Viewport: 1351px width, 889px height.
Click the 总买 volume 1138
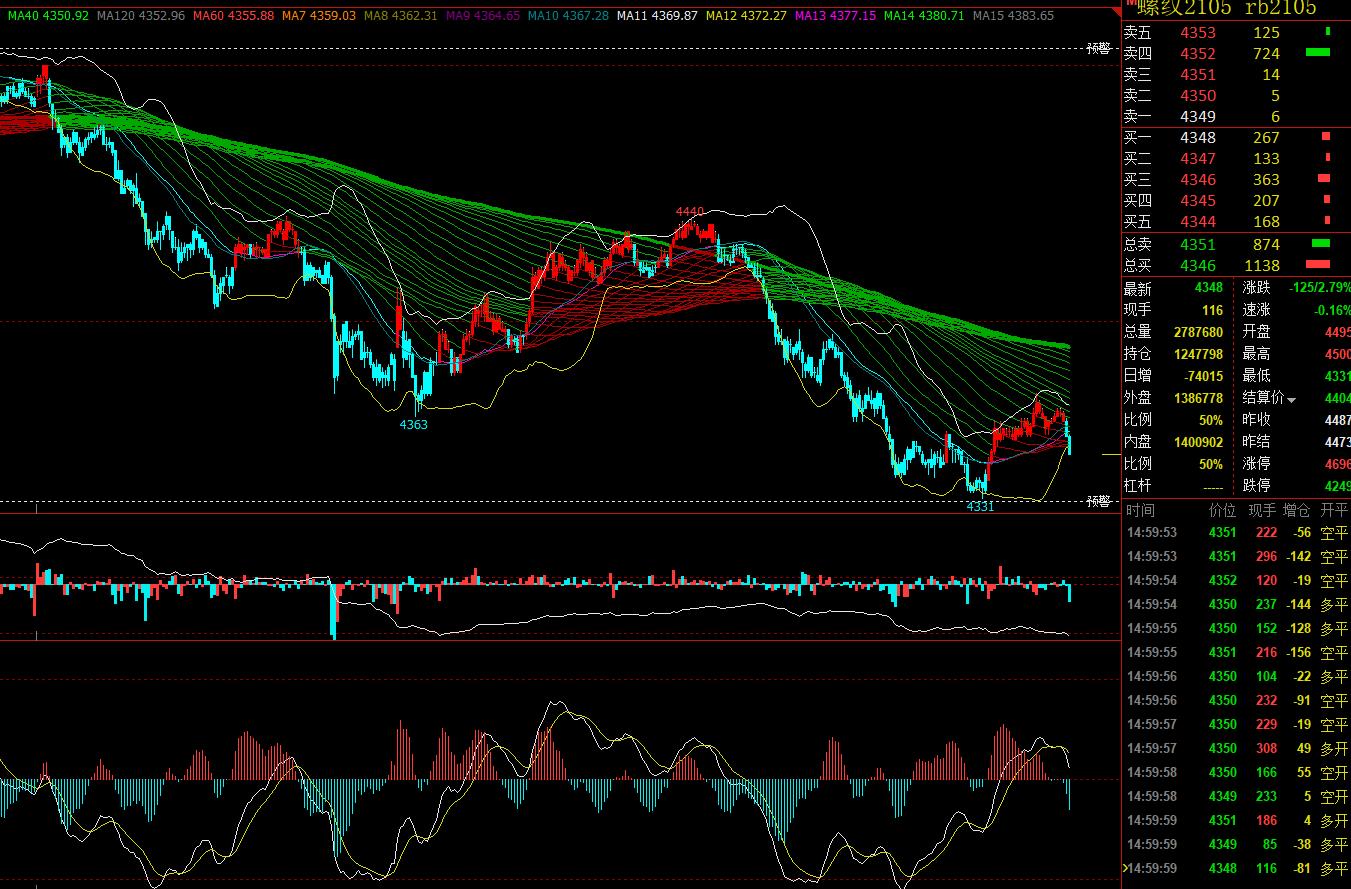pos(1262,265)
